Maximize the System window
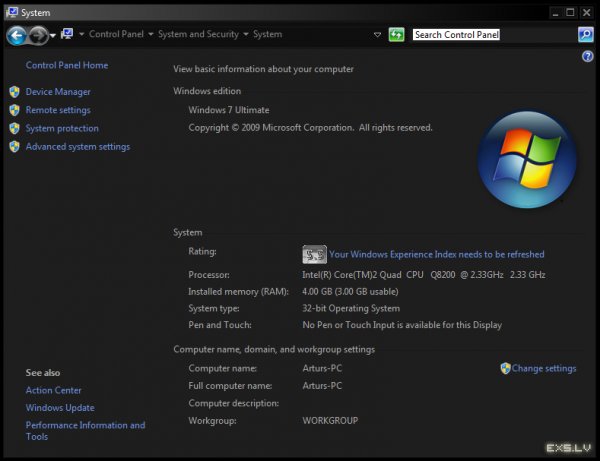The height and width of the screenshot is (461, 600). pyautogui.click(x=570, y=13)
